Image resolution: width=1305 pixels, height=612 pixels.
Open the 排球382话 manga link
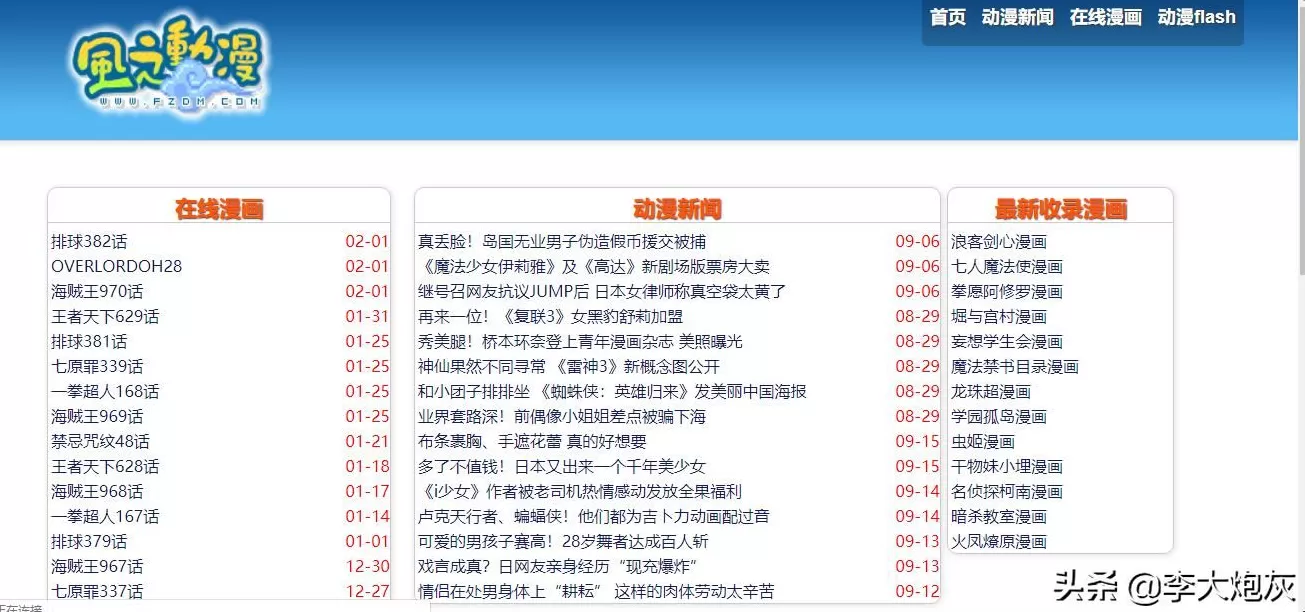click(89, 242)
